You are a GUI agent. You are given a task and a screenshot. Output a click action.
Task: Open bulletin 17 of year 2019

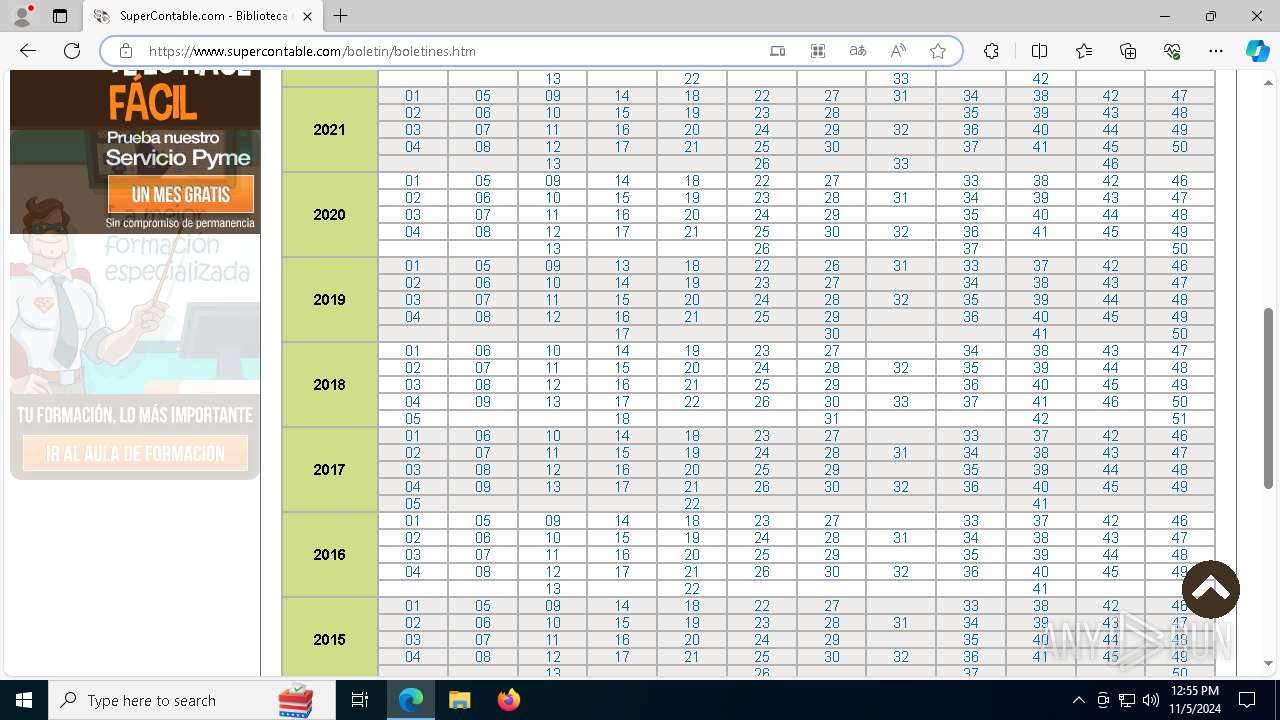tap(622, 334)
